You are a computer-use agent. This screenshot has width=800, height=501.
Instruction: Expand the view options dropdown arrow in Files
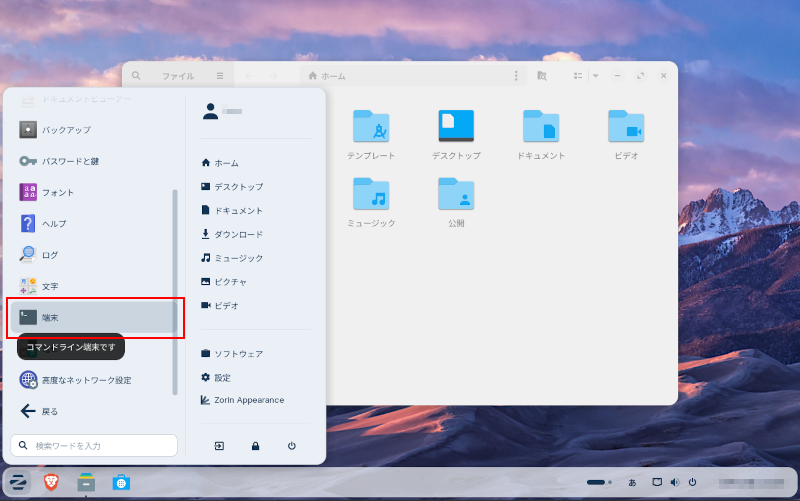(x=595, y=76)
